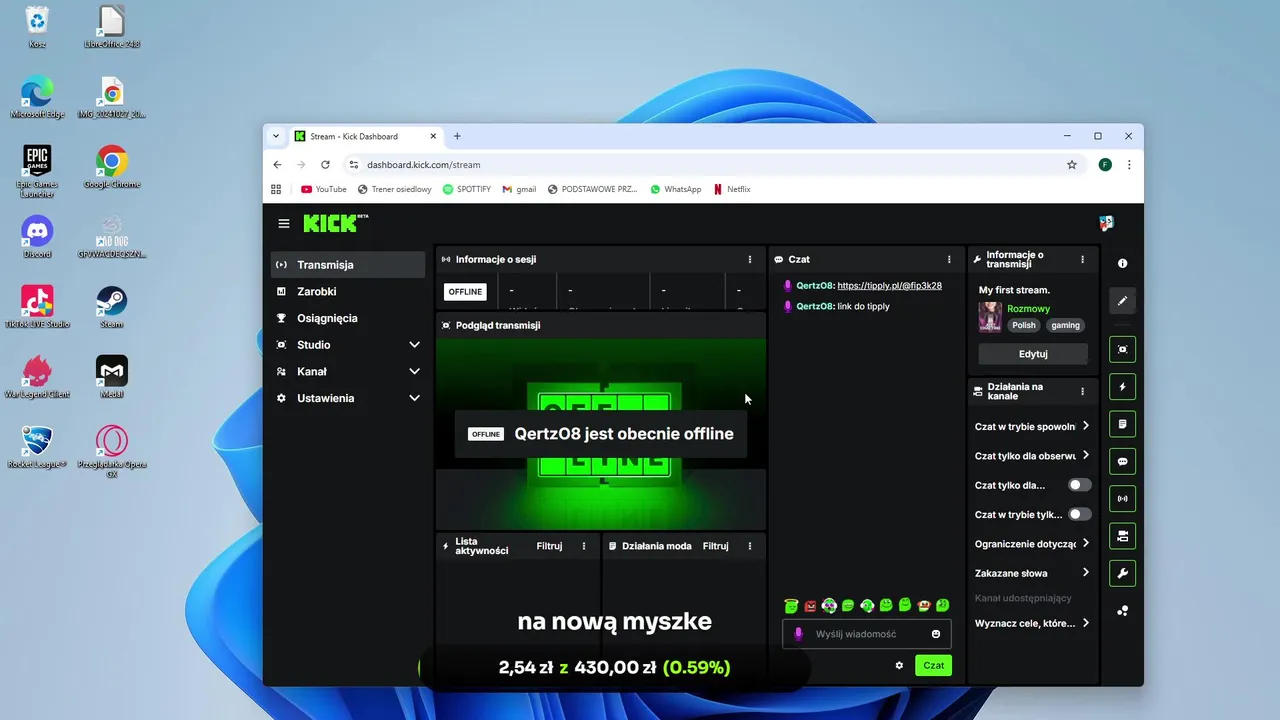Select Transmisja in the sidebar
1280x720 pixels.
tap(348, 265)
